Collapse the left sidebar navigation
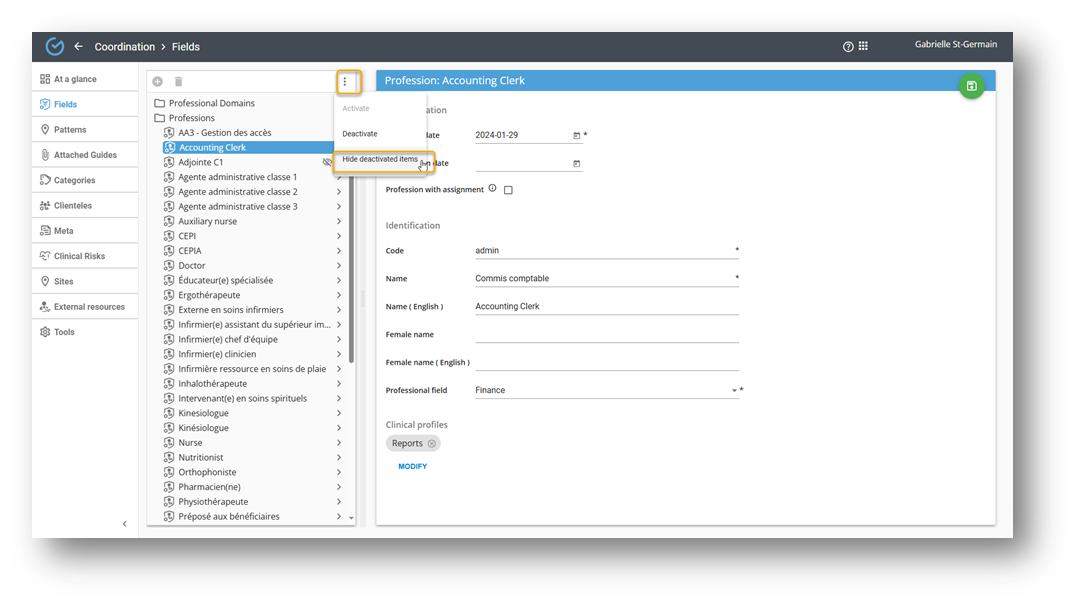 125,524
